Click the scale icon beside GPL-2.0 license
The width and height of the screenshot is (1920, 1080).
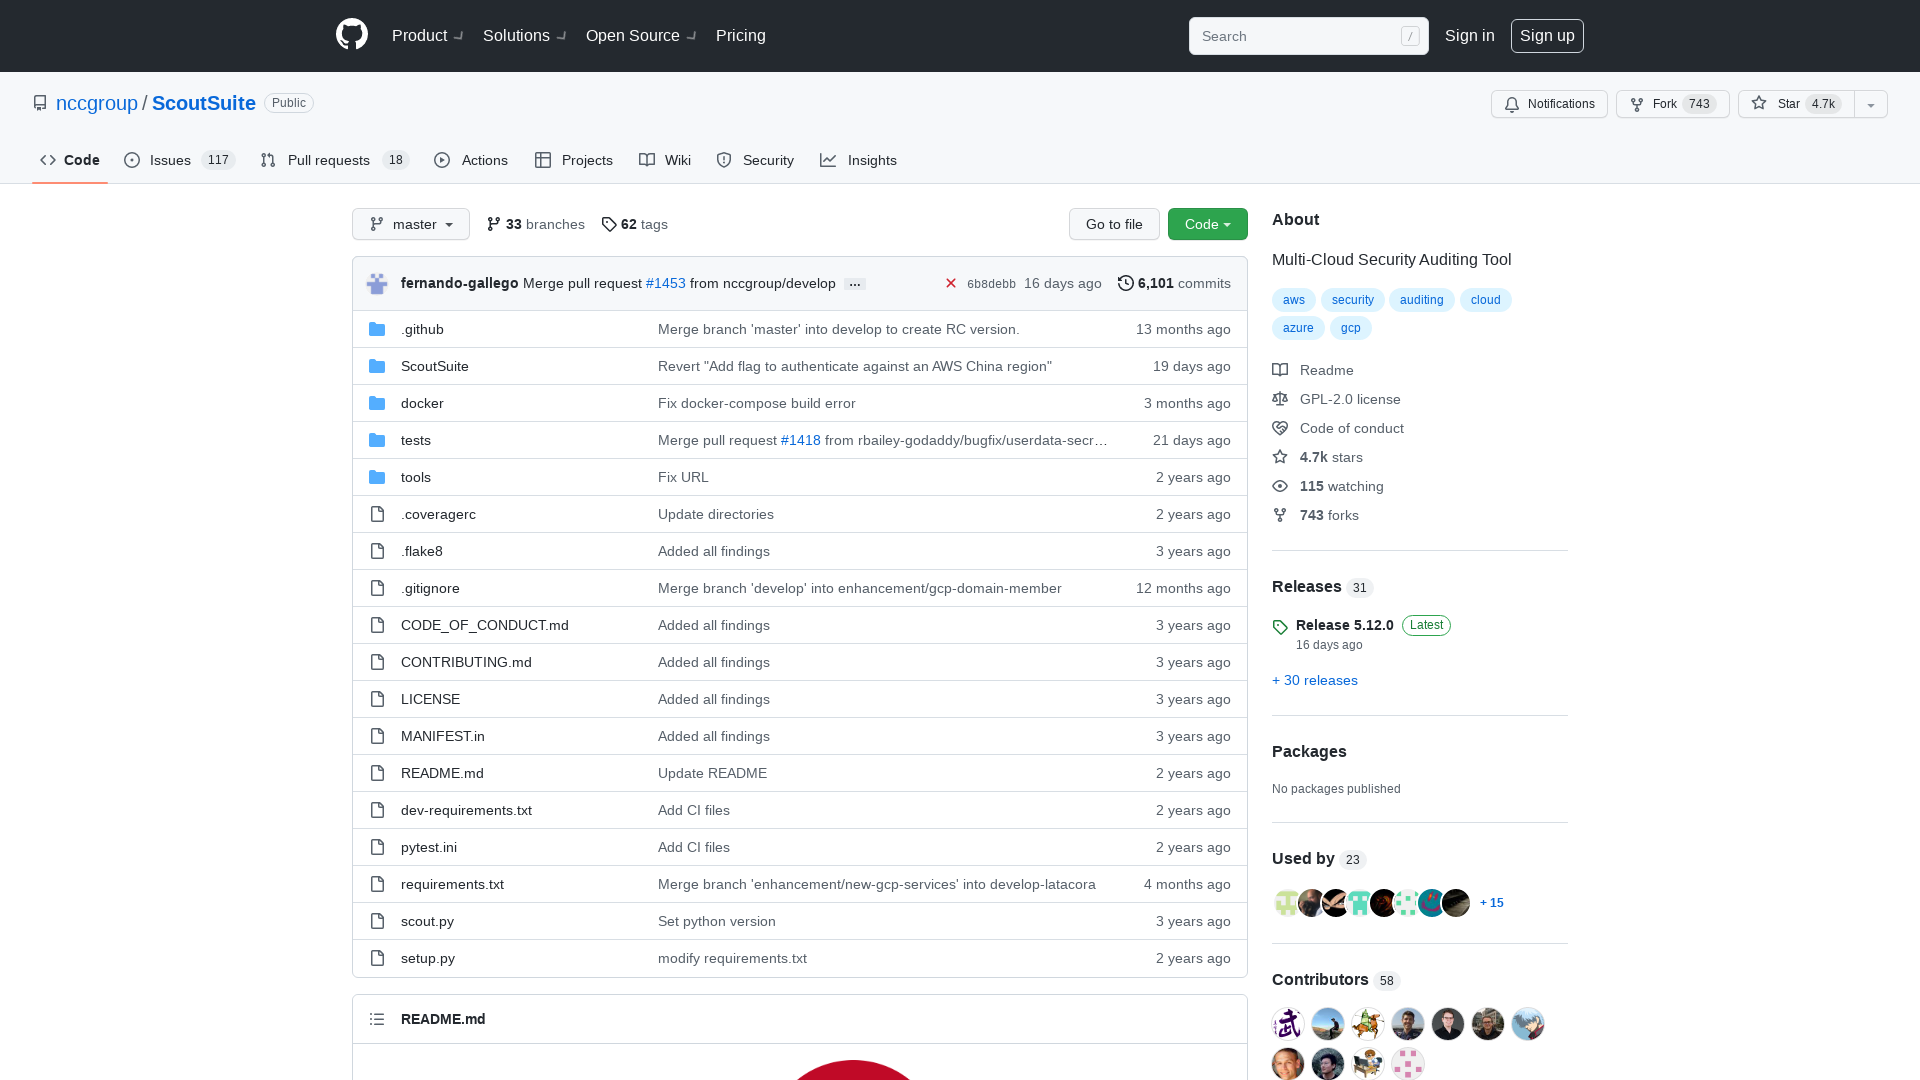(x=1280, y=399)
